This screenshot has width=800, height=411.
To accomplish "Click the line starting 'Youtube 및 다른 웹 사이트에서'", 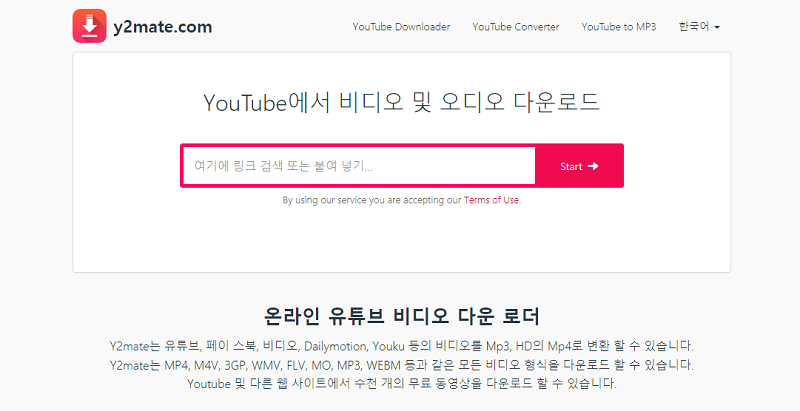I will [x=402, y=384].
